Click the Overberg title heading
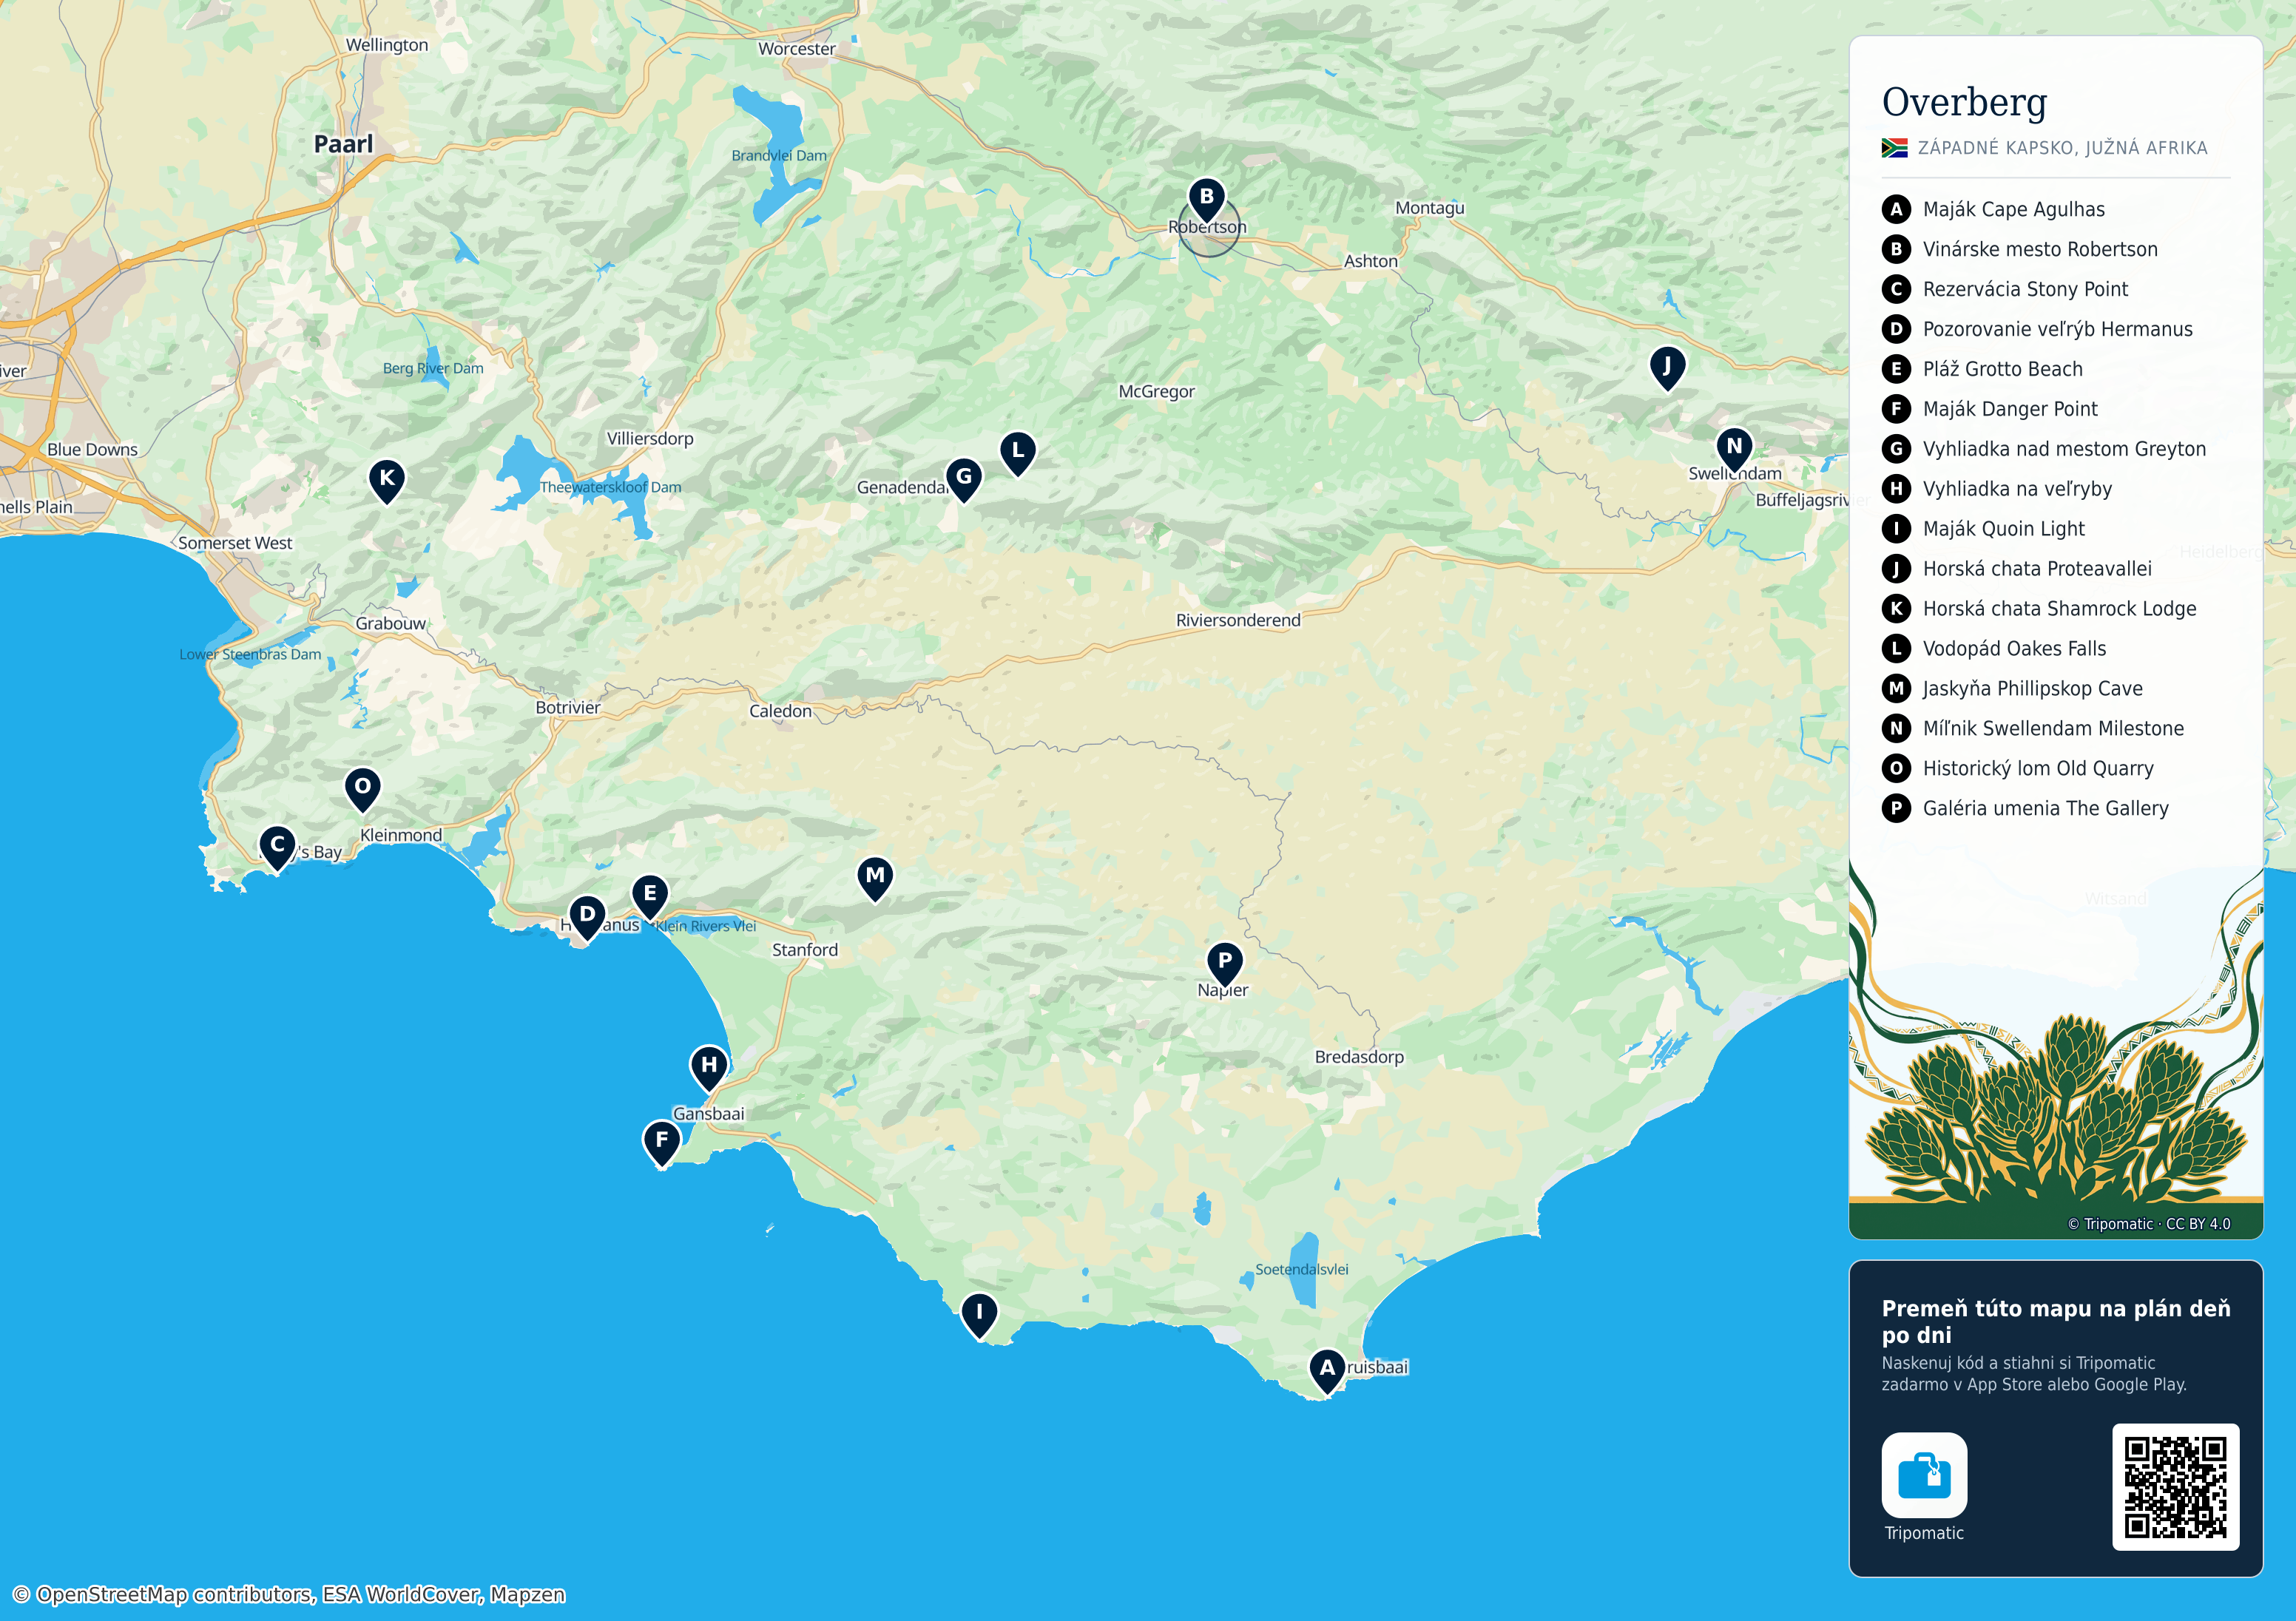This screenshot has height=1621, width=2296. click(1964, 103)
